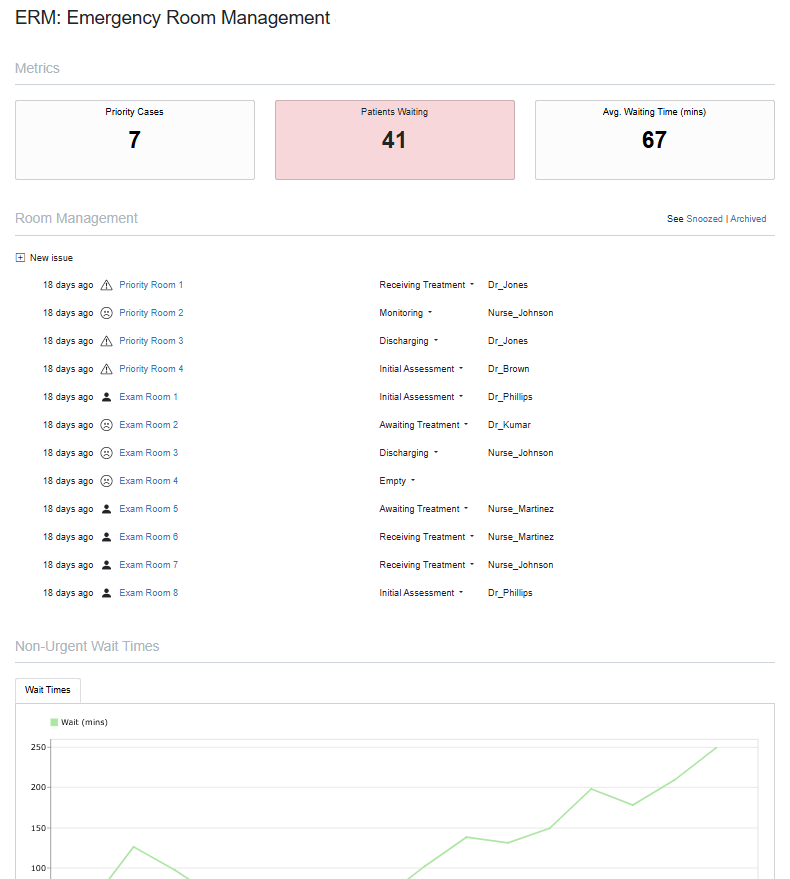The image size is (790, 879).
Task: Open Priority Room 2 Monitoring status dropdown
Action: pos(406,313)
